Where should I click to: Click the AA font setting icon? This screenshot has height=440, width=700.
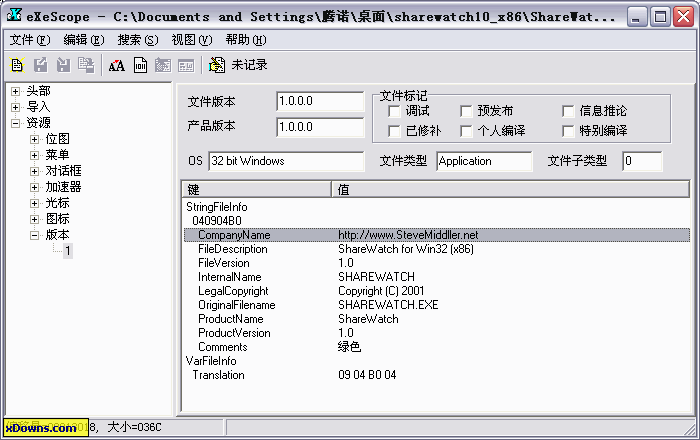click(117, 66)
